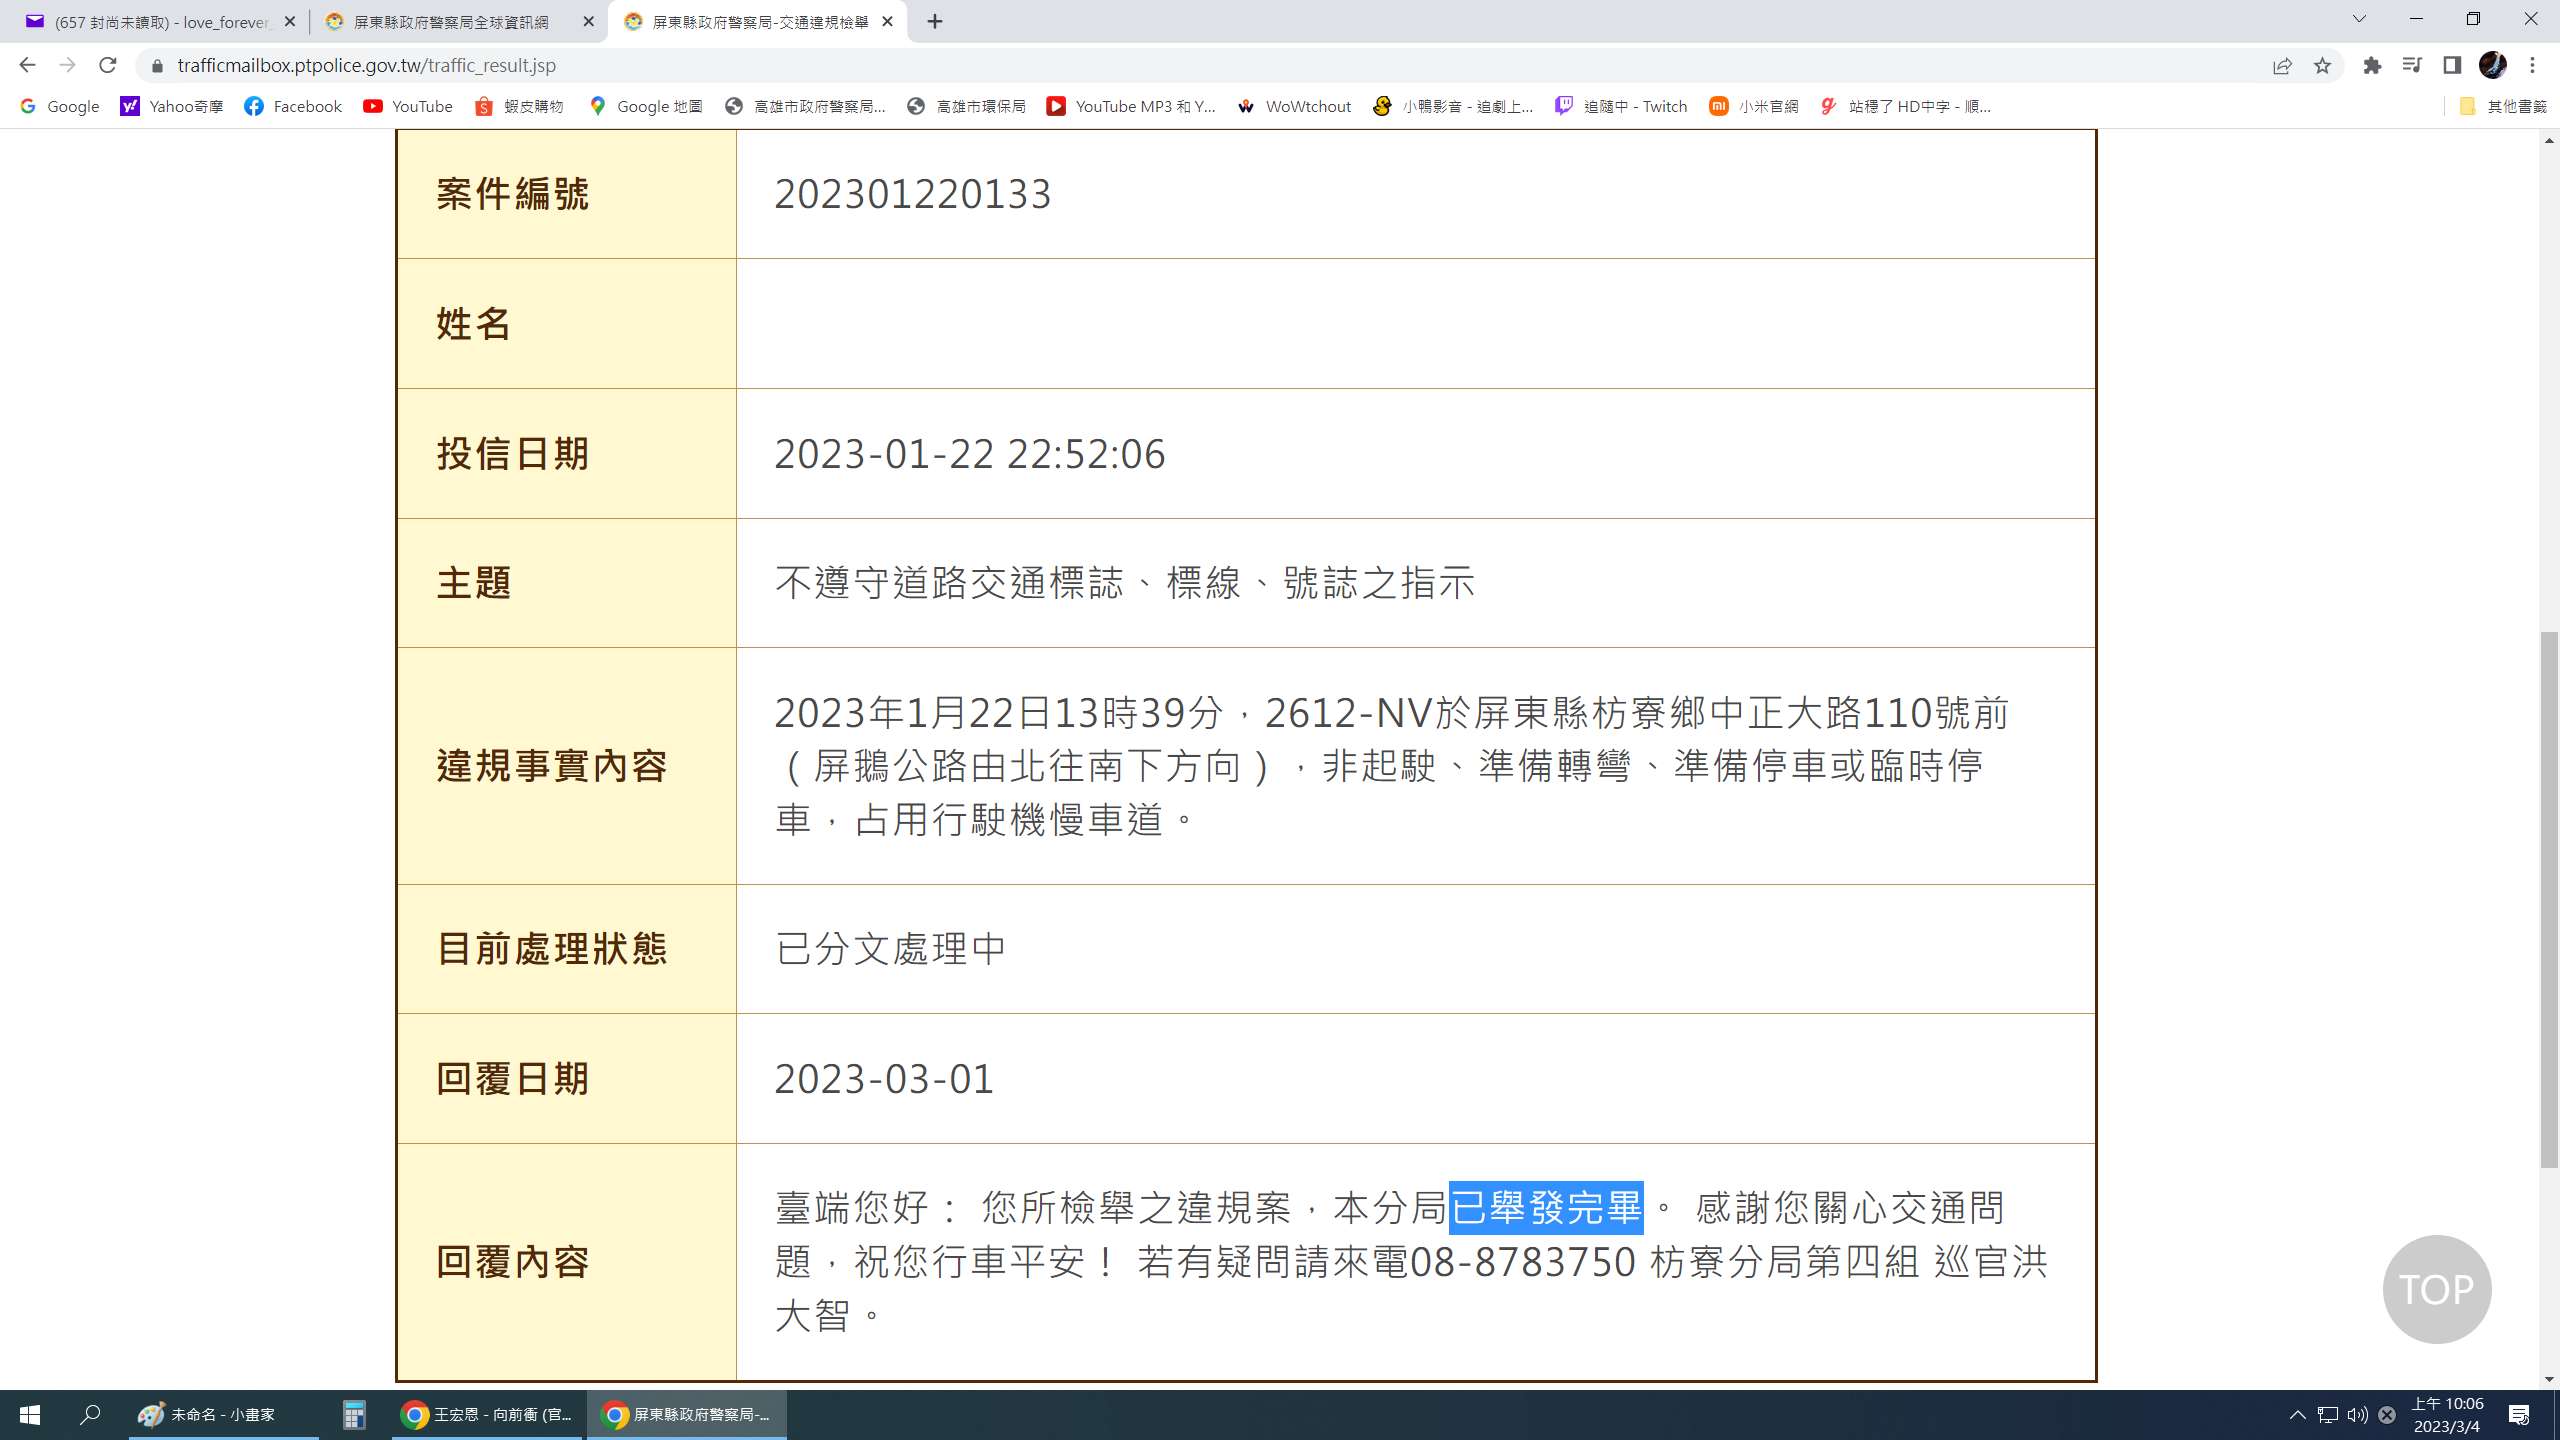The width and height of the screenshot is (2560, 1440).
Task: Click the round TOP button
Action: point(2436,1289)
